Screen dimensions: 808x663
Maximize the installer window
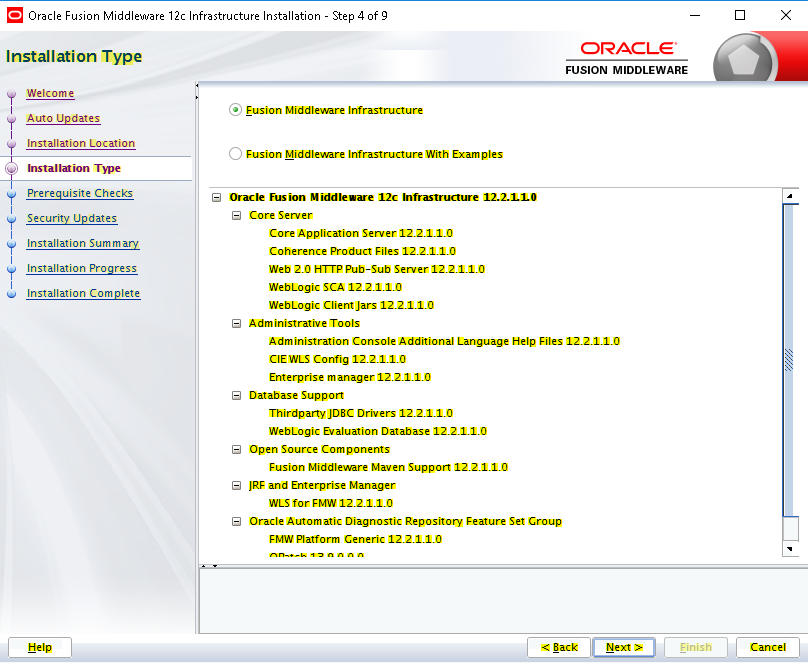(x=740, y=15)
